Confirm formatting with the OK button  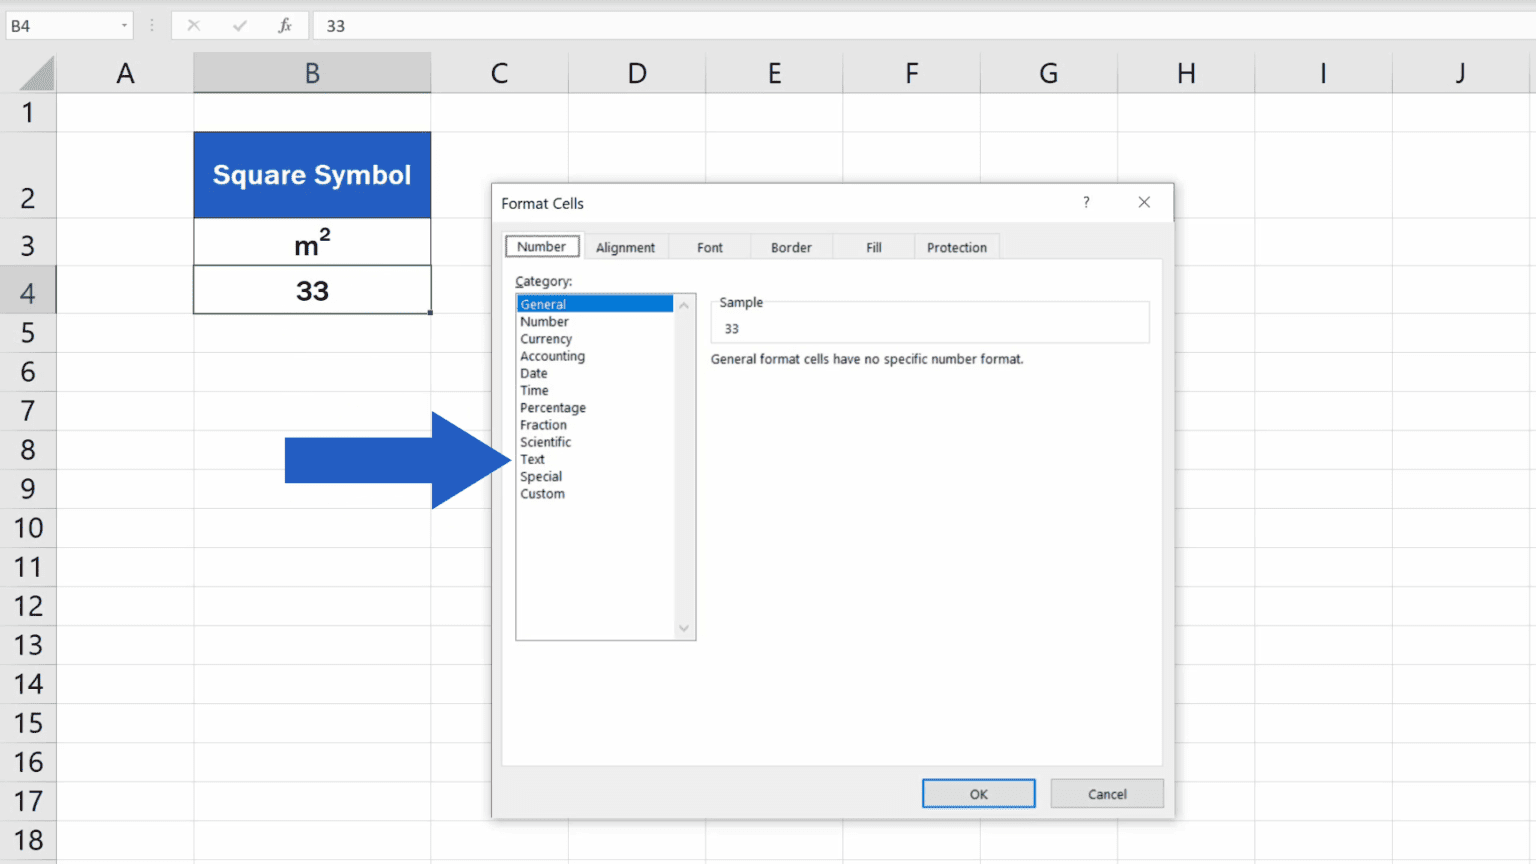978,793
